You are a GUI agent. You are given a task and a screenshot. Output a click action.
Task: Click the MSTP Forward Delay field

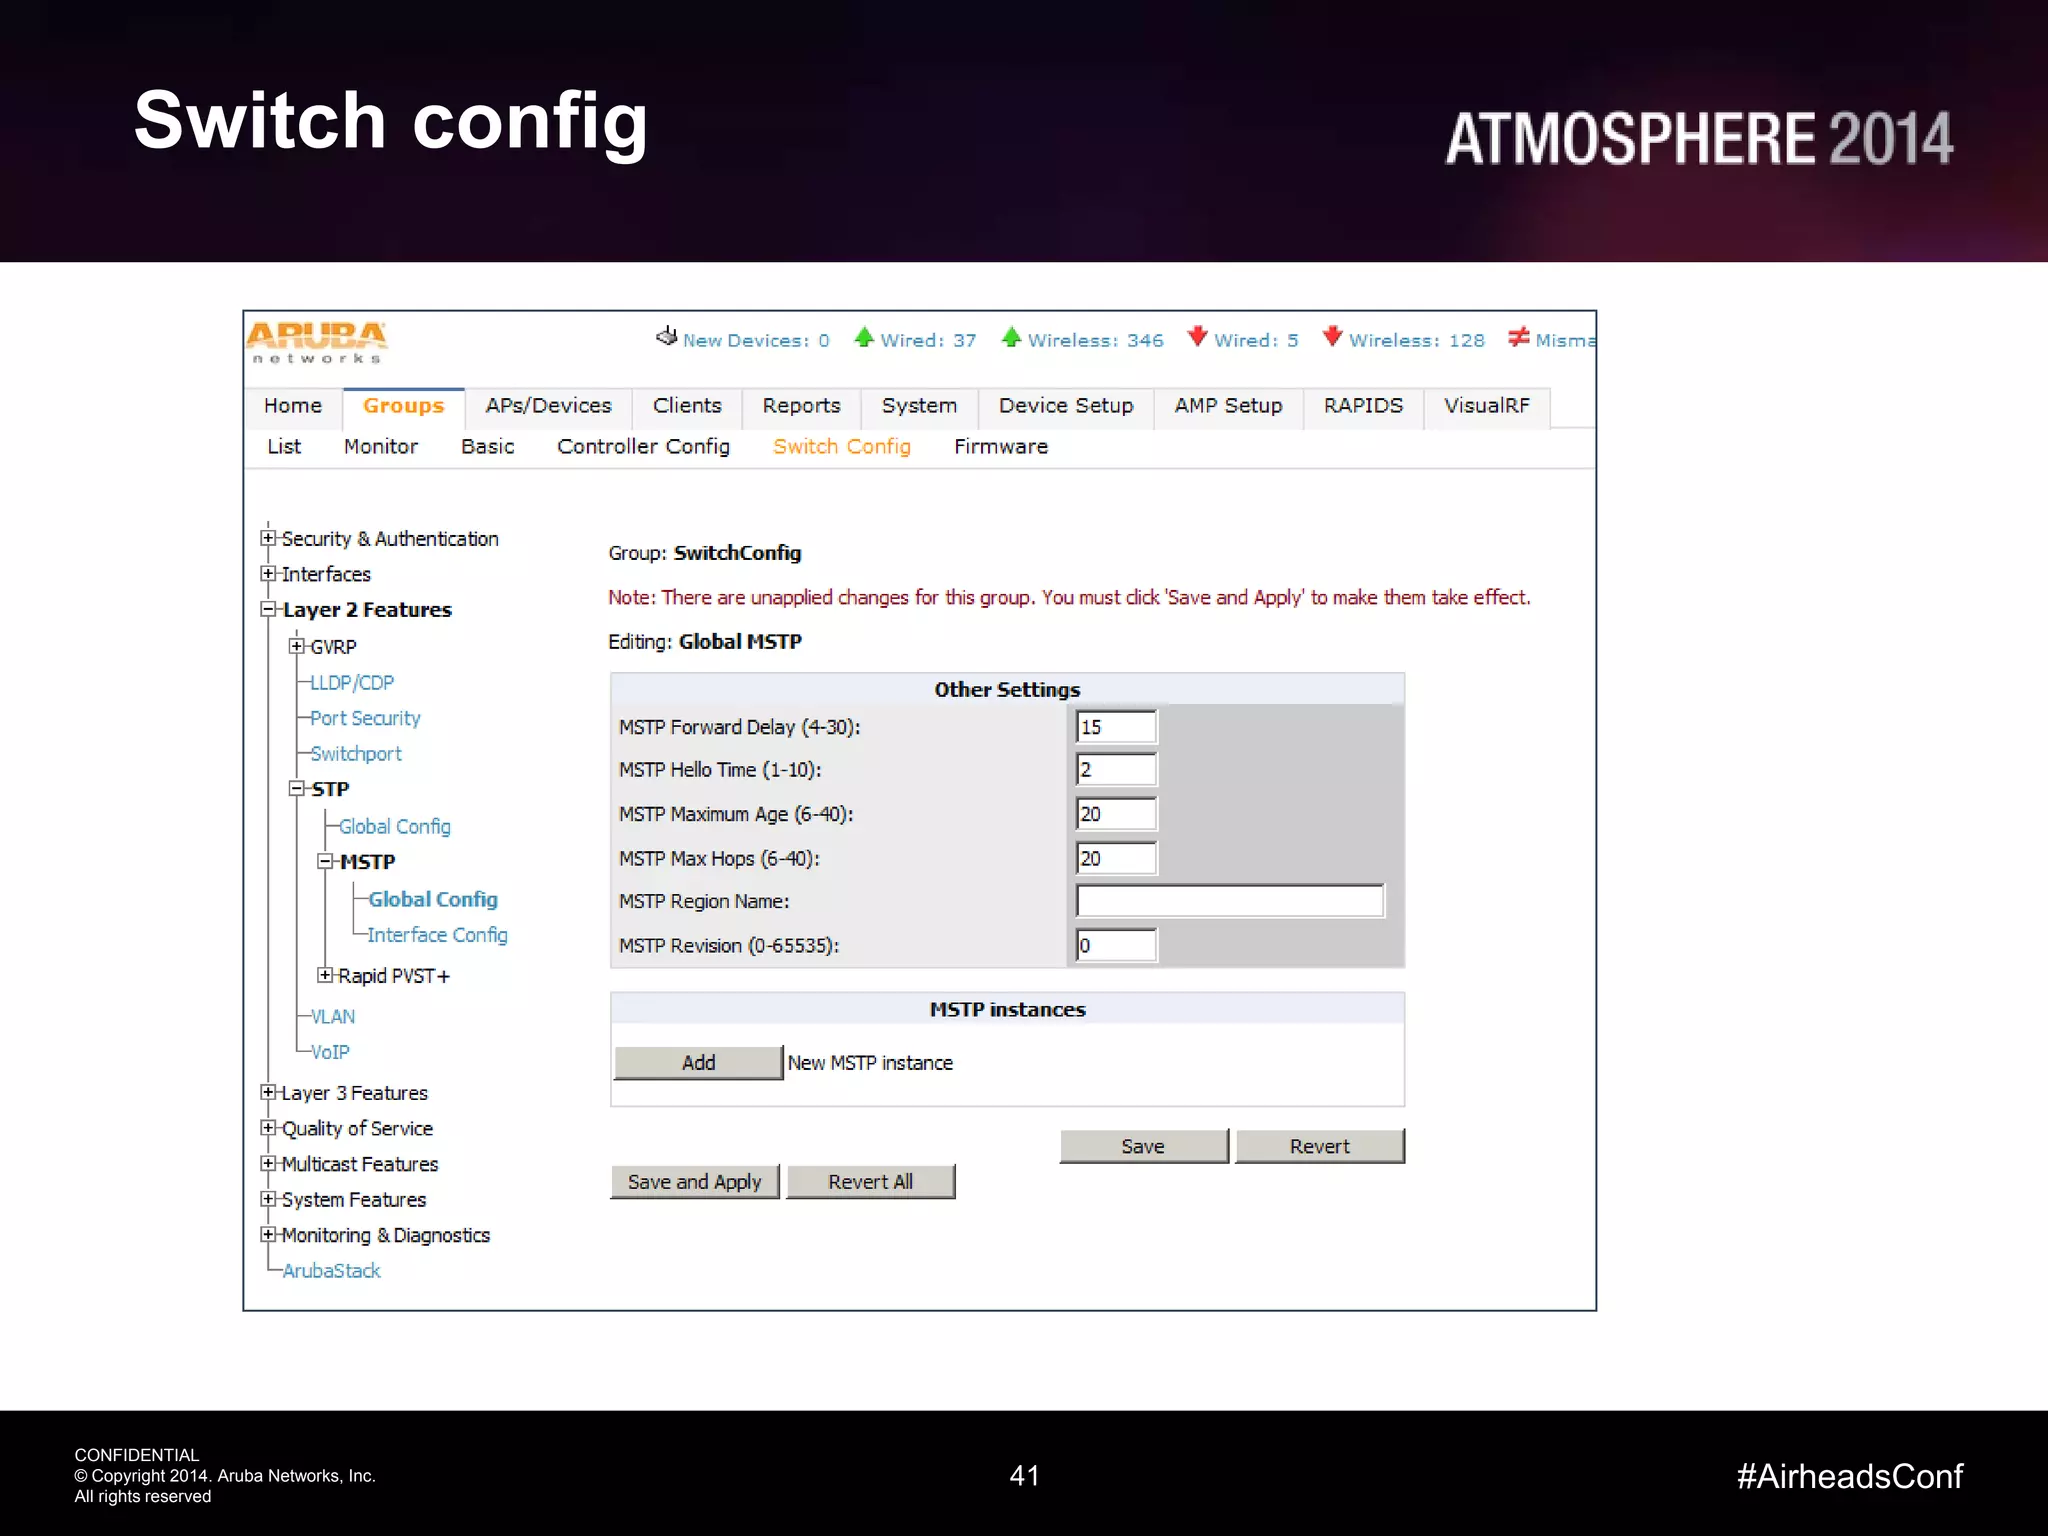click(1117, 727)
